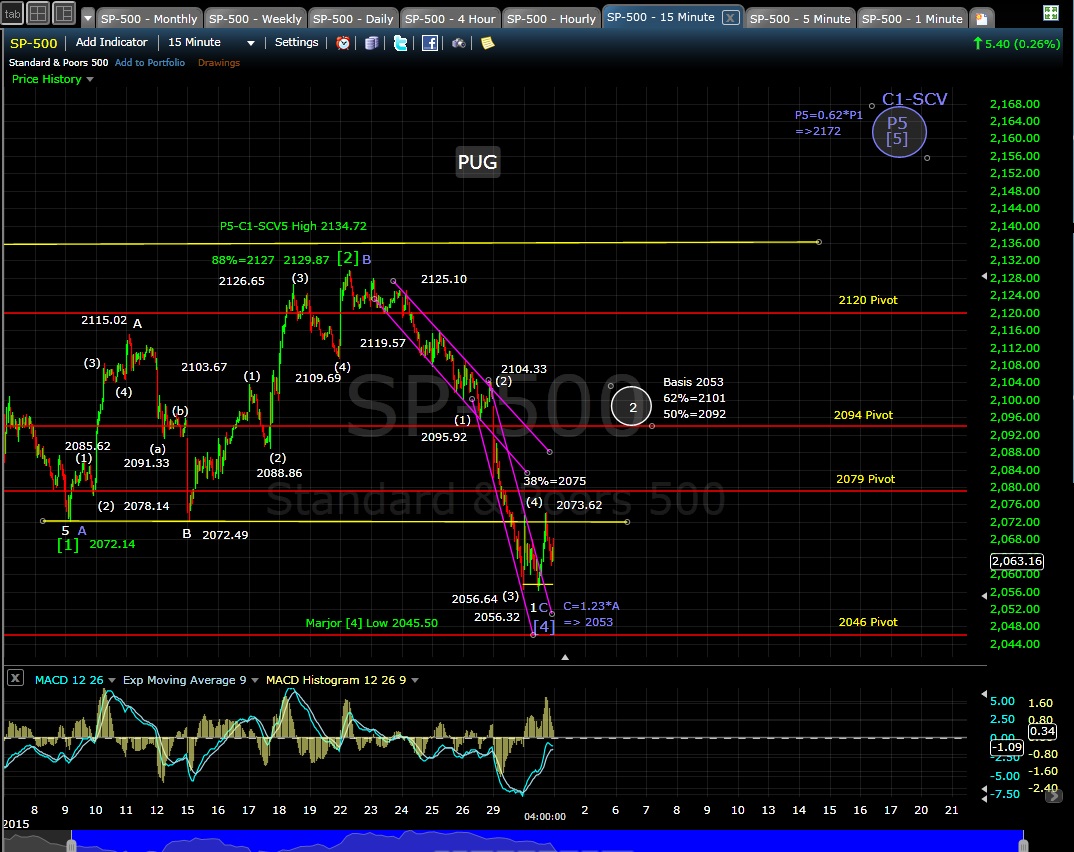The width and height of the screenshot is (1074, 852).
Task: Switch to SP-500 - Monthly tab
Action: click(149, 18)
